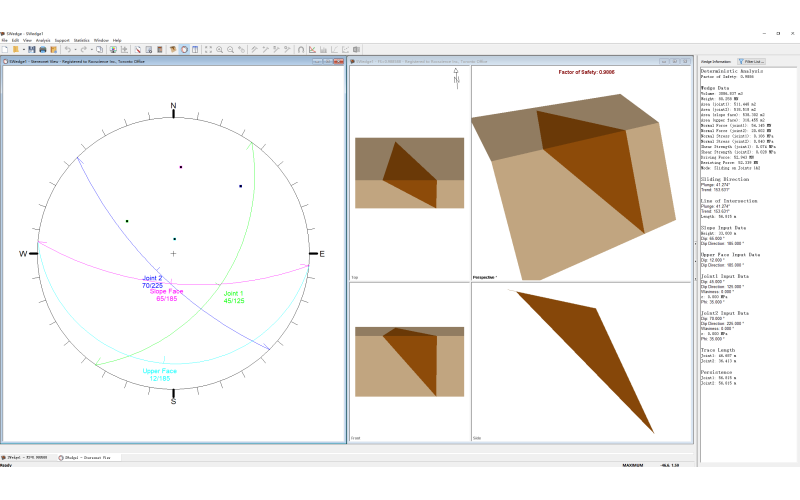The height and width of the screenshot is (500, 800).
Task: Open the Analysis menu
Action: pos(42,40)
